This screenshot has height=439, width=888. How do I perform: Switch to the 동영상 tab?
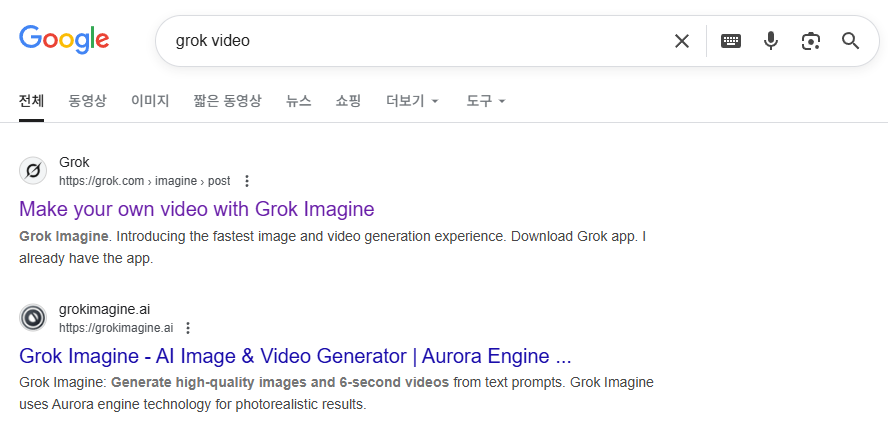click(x=87, y=101)
